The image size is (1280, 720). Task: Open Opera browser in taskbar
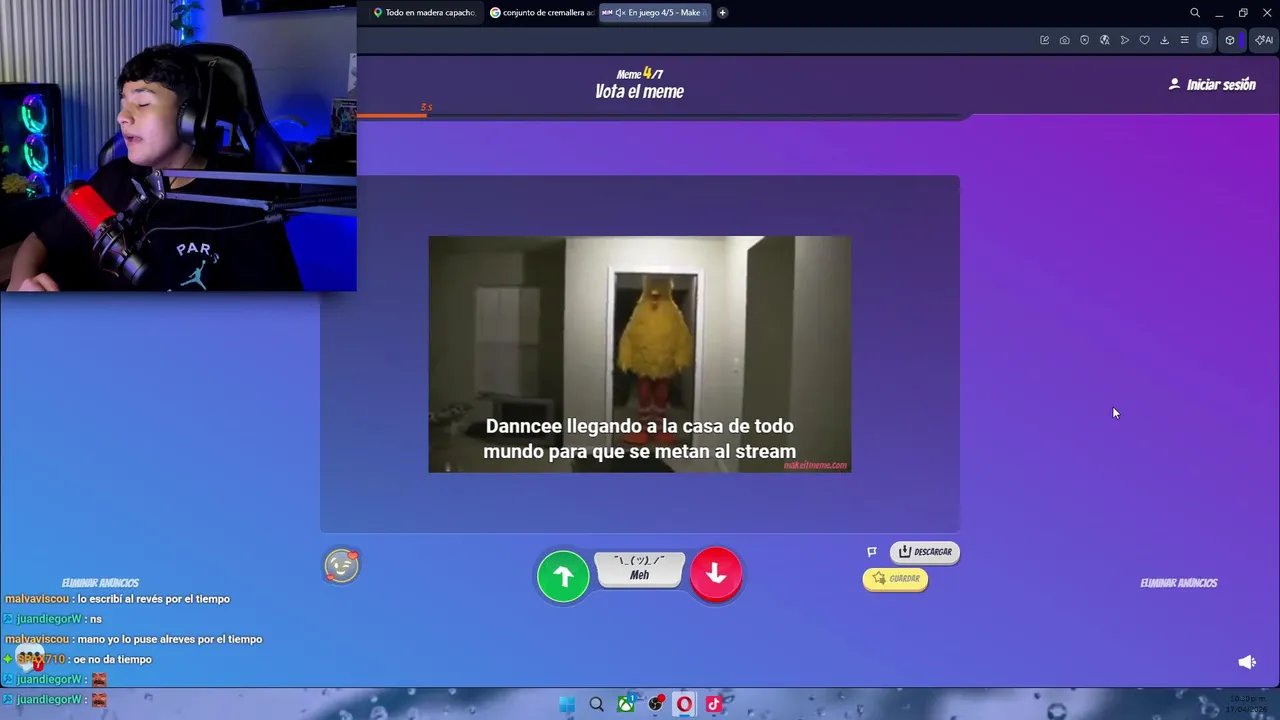684,704
